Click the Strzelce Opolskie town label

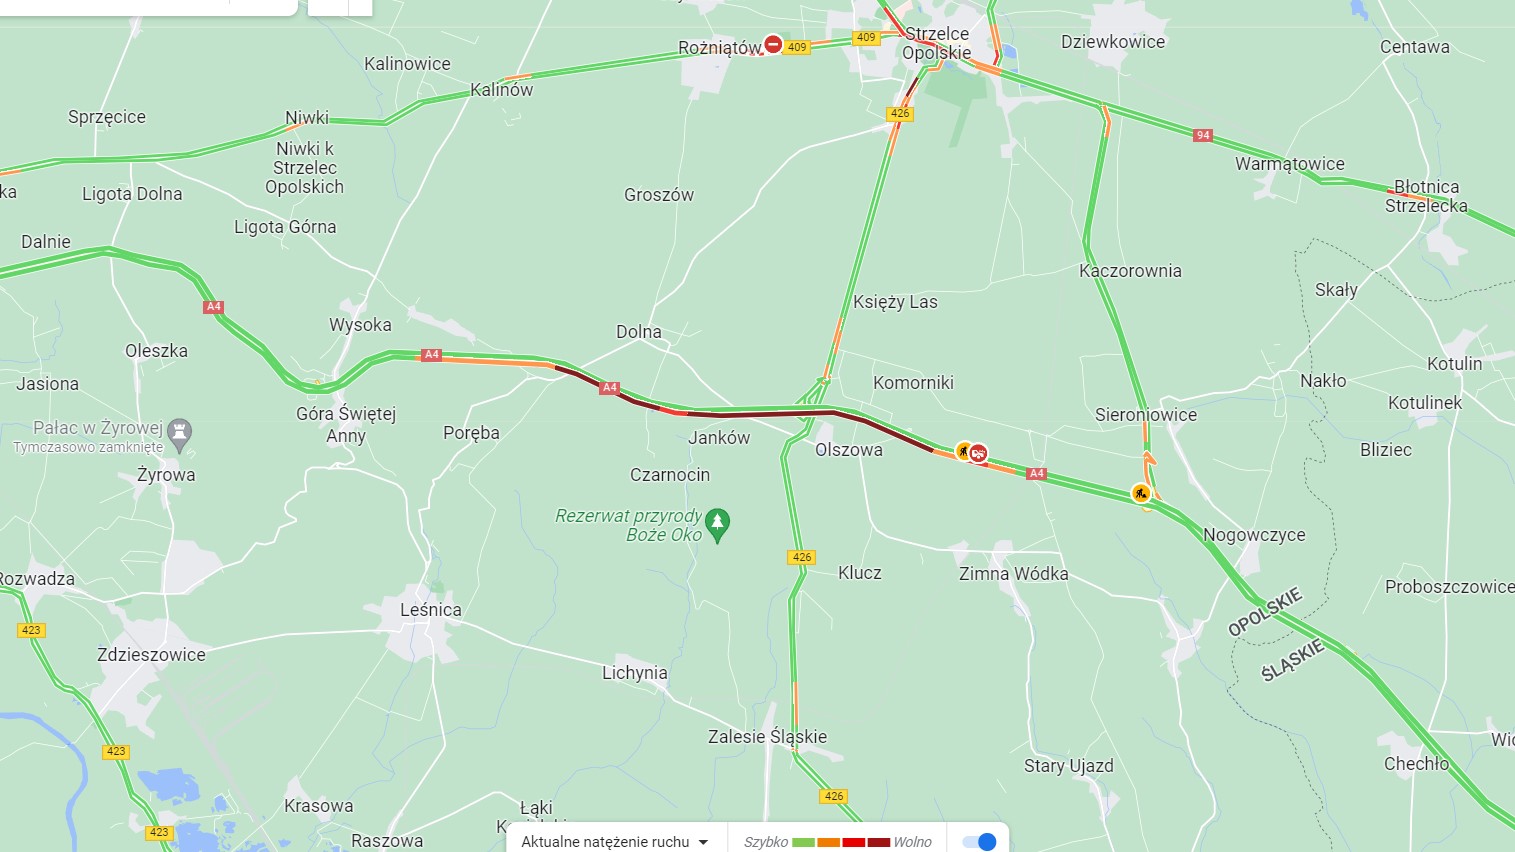[936, 43]
